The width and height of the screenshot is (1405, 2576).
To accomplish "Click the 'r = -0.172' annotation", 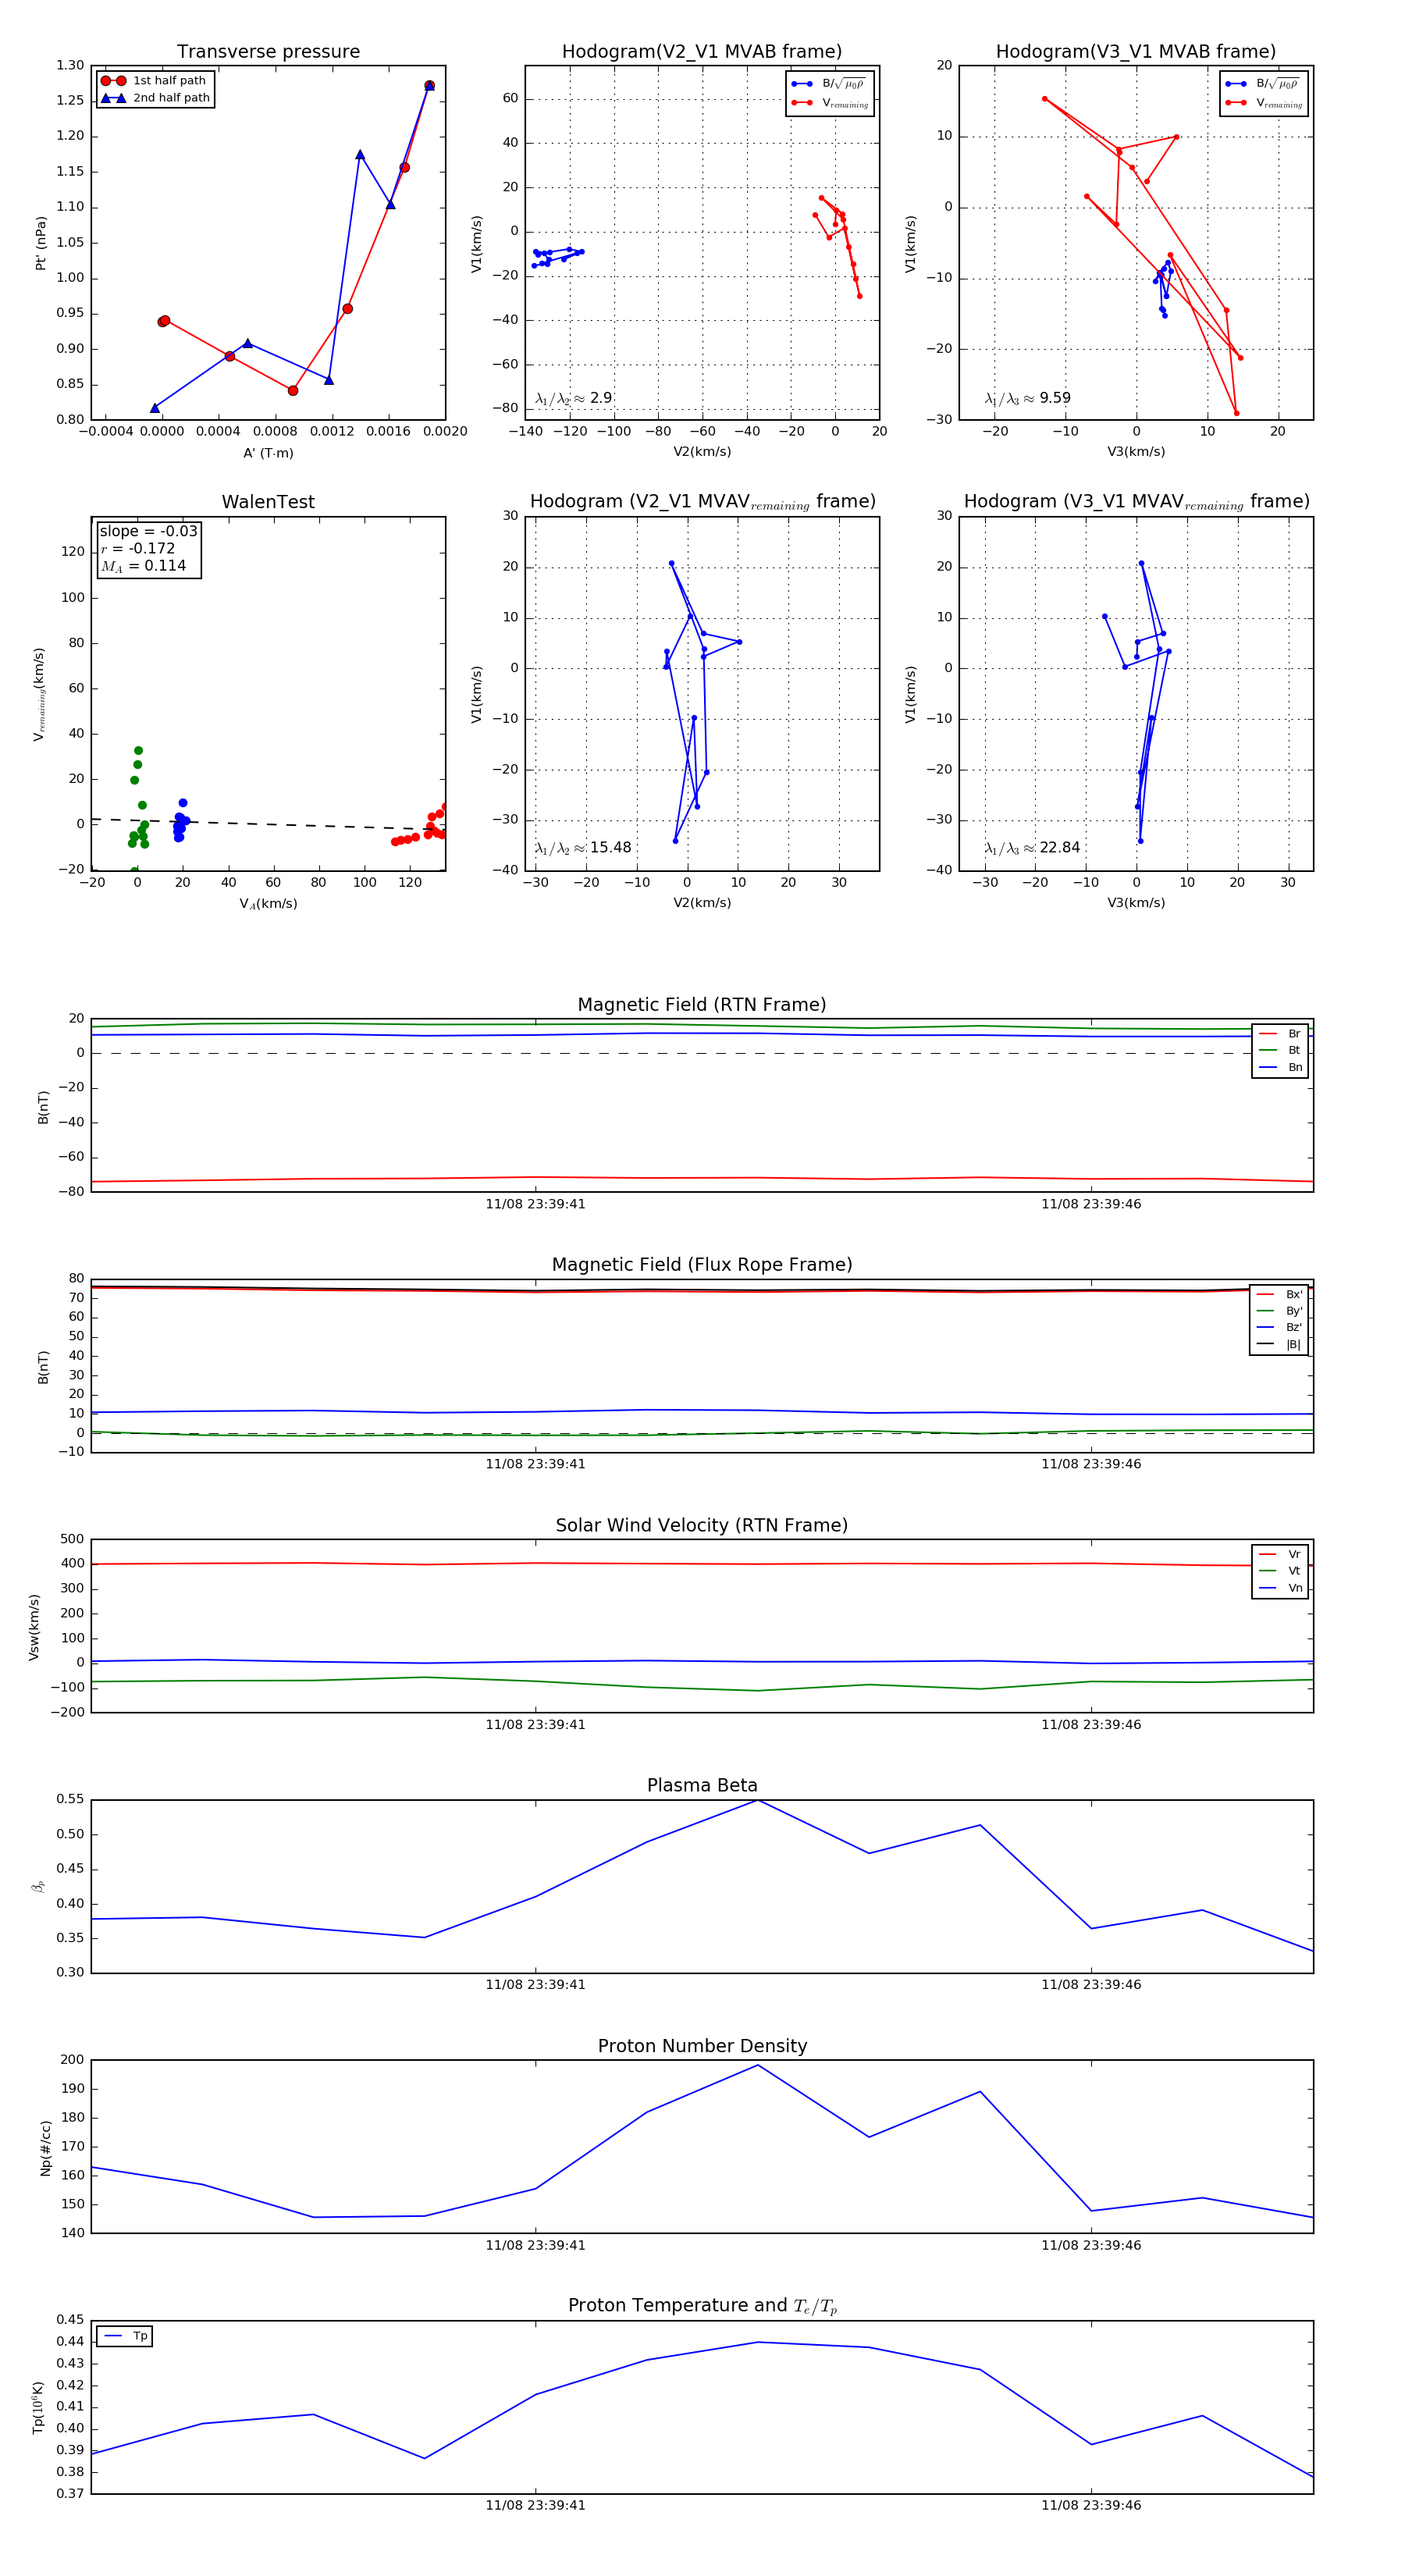I will 137,549.
